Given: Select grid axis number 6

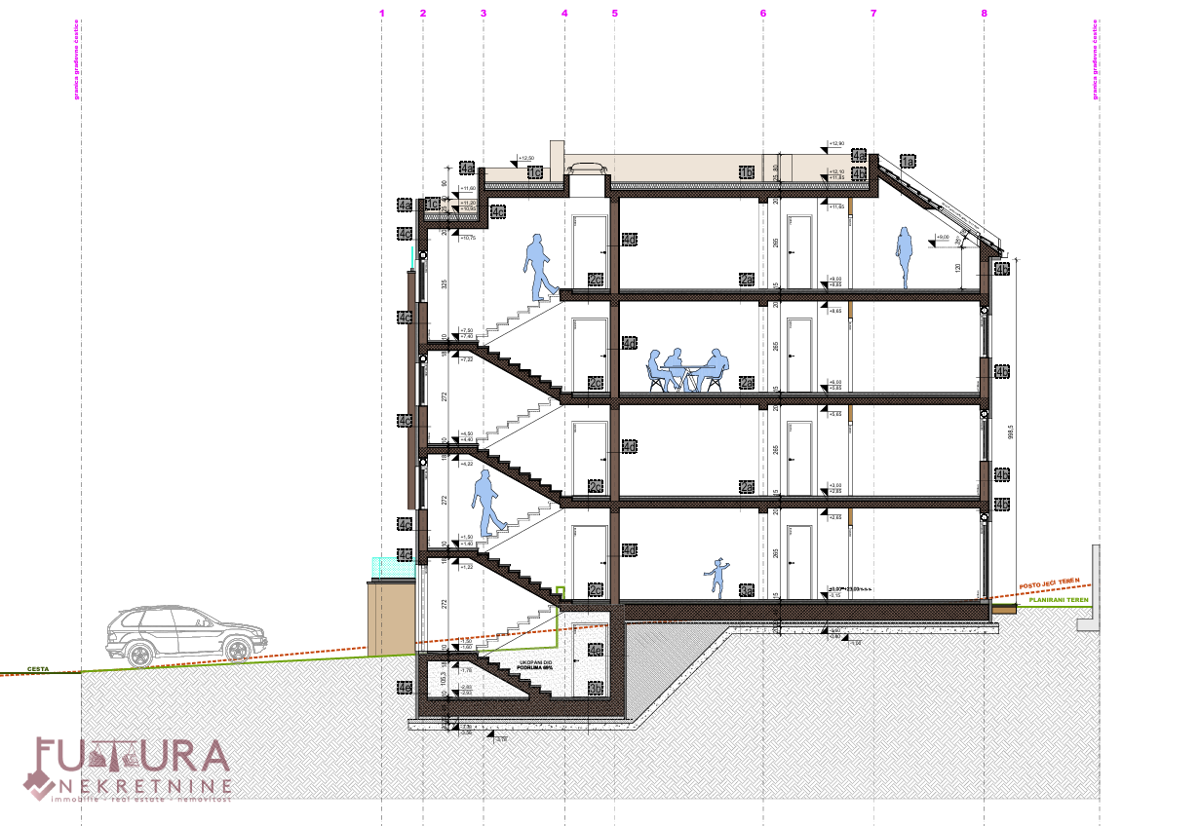Looking at the screenshot, I should tap(763, 13).
